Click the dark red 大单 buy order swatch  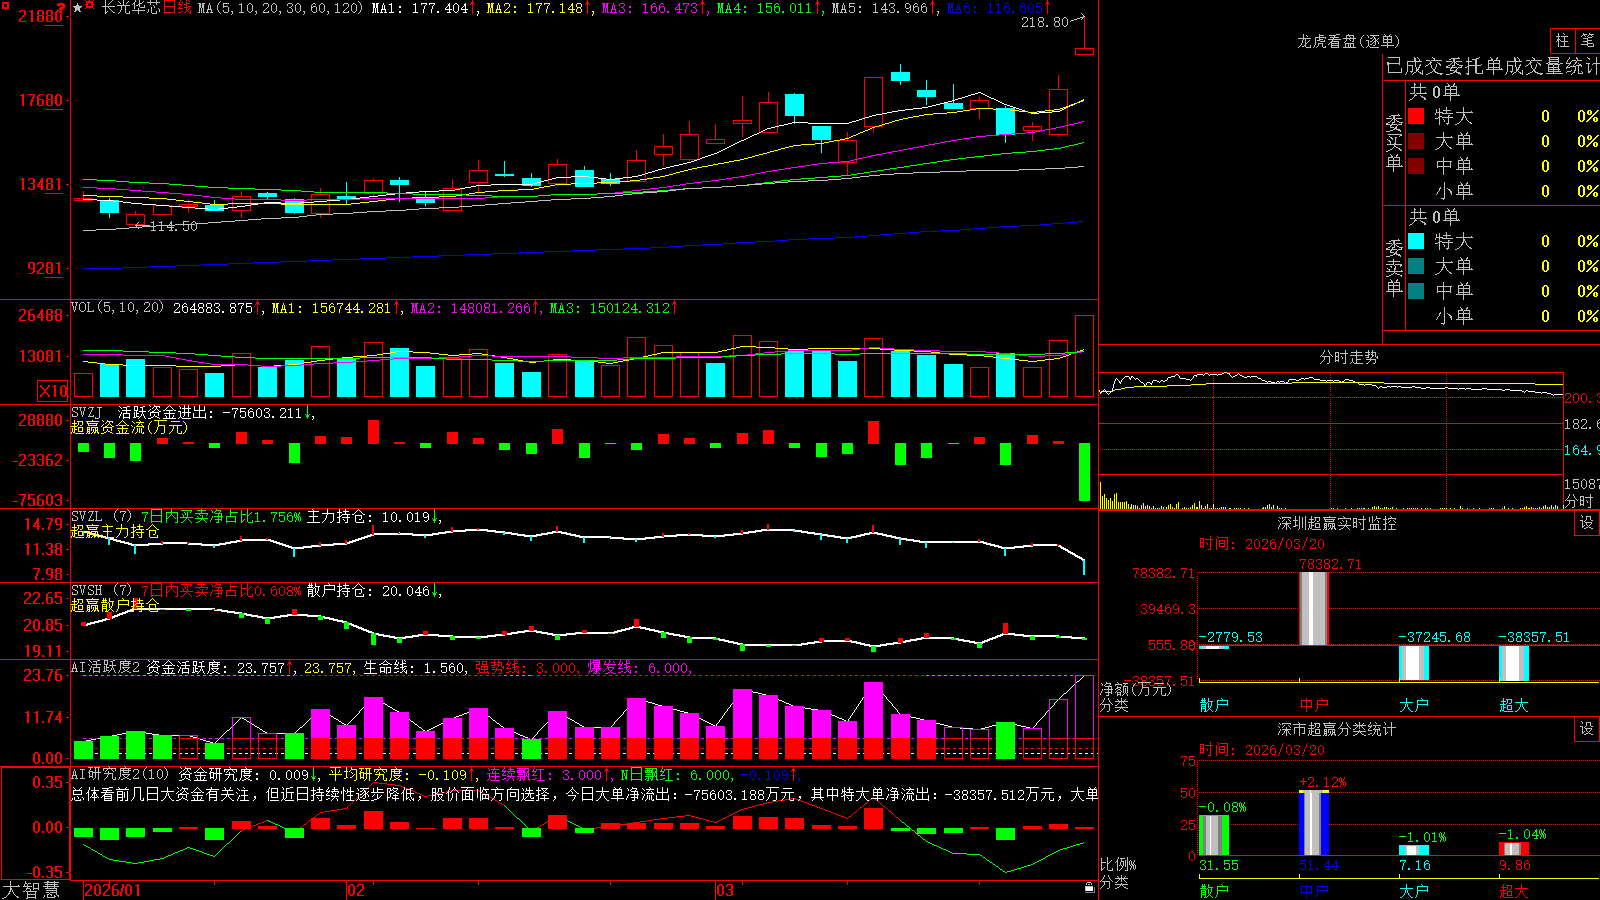(x=1416, y=141)
